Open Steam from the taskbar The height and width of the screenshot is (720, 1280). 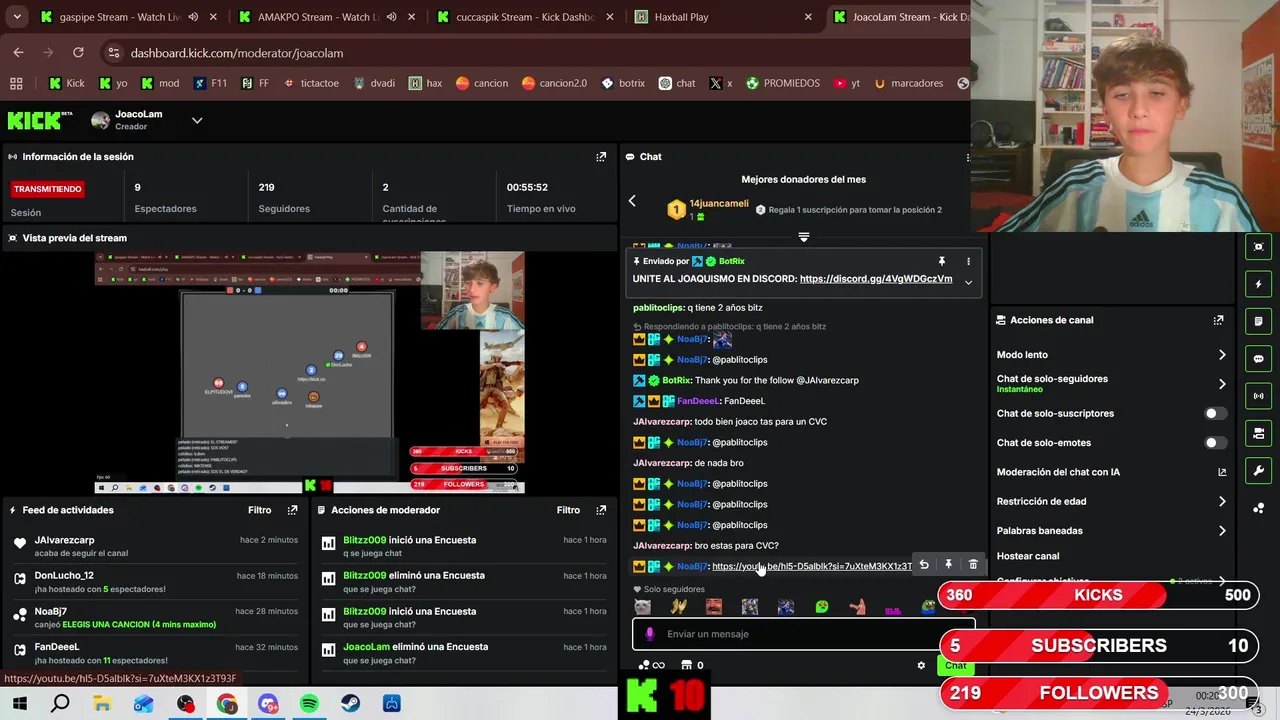click(x=350, y=704)
